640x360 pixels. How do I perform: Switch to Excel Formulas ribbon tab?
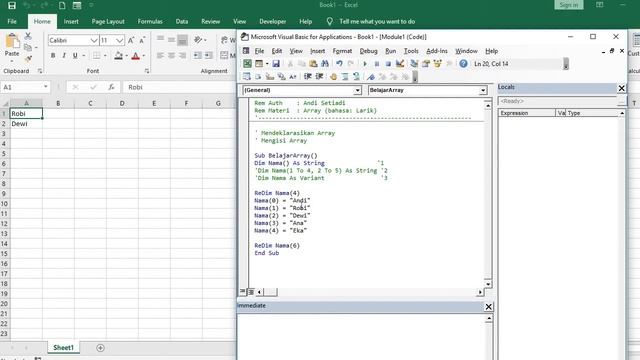150,22
